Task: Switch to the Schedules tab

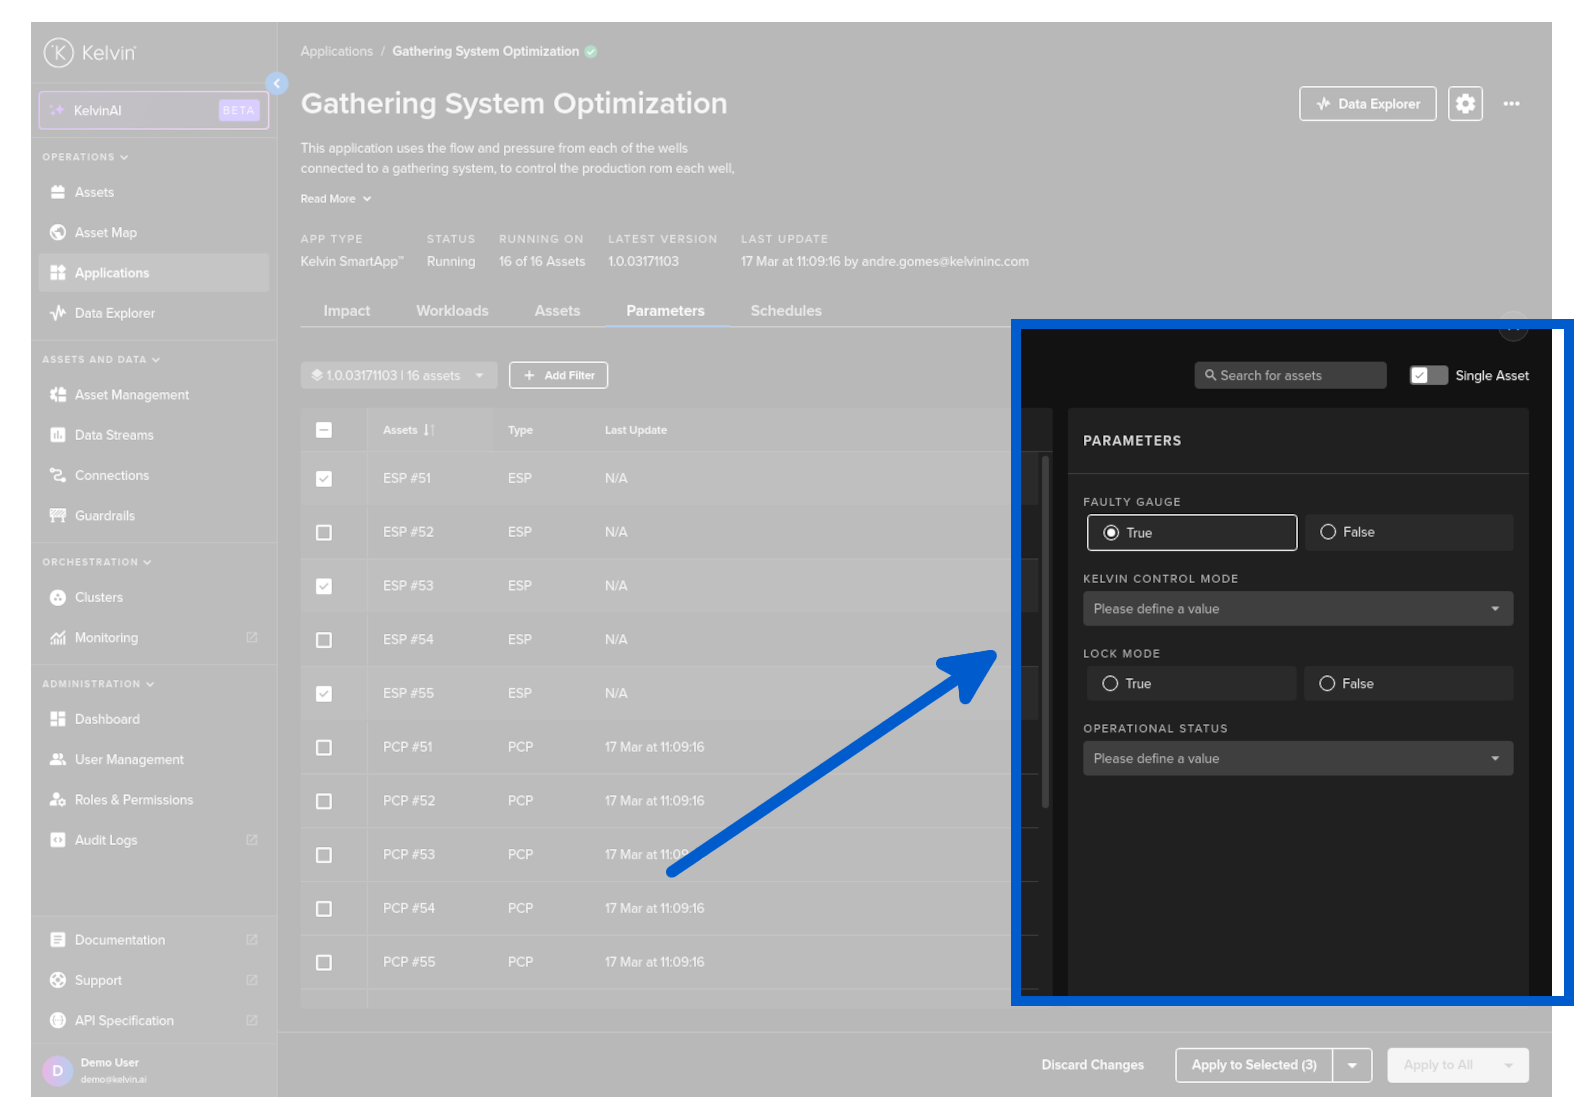Action: pyautogui.click(x=786, y=311)
